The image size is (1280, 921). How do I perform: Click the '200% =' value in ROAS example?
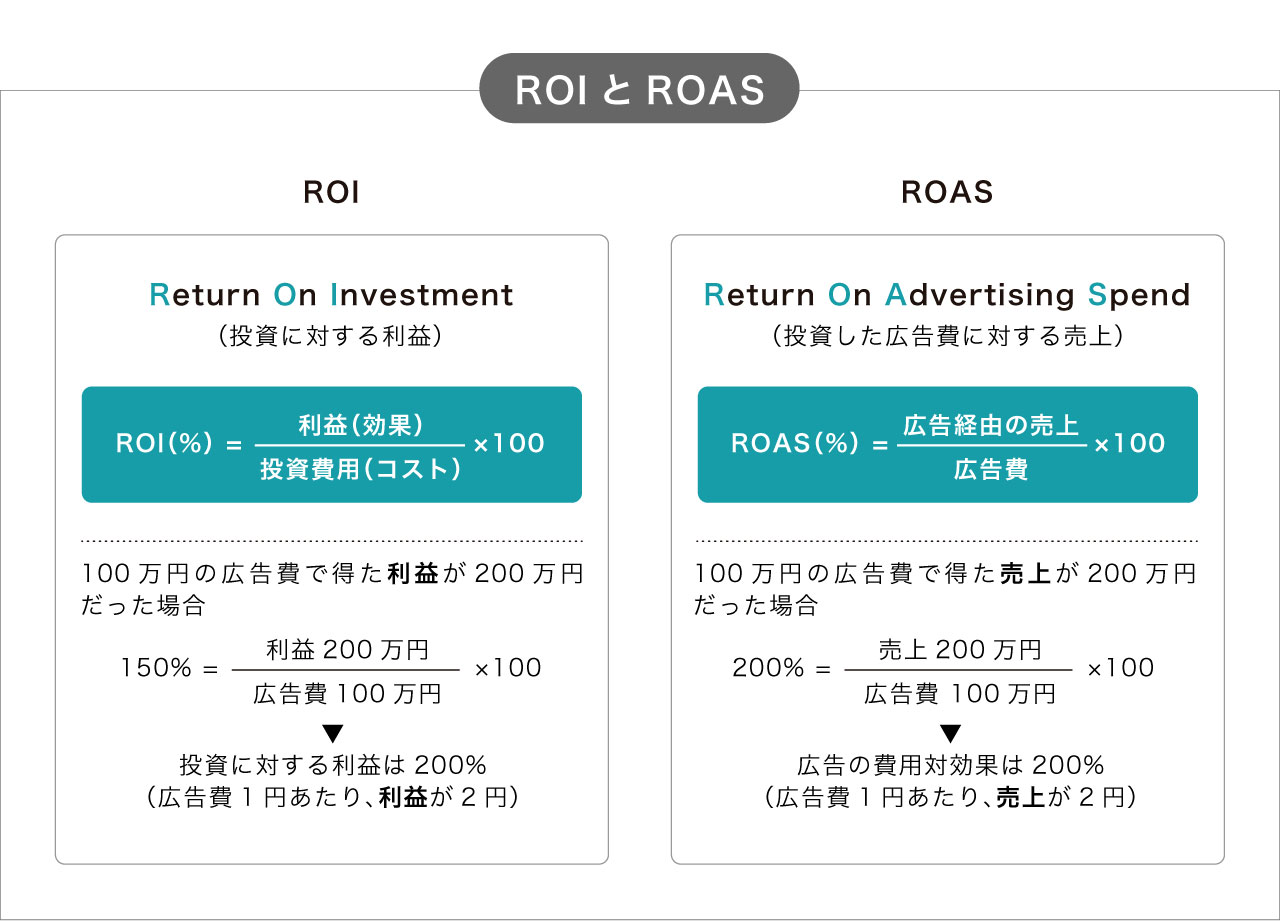click(x=782, y=668)
